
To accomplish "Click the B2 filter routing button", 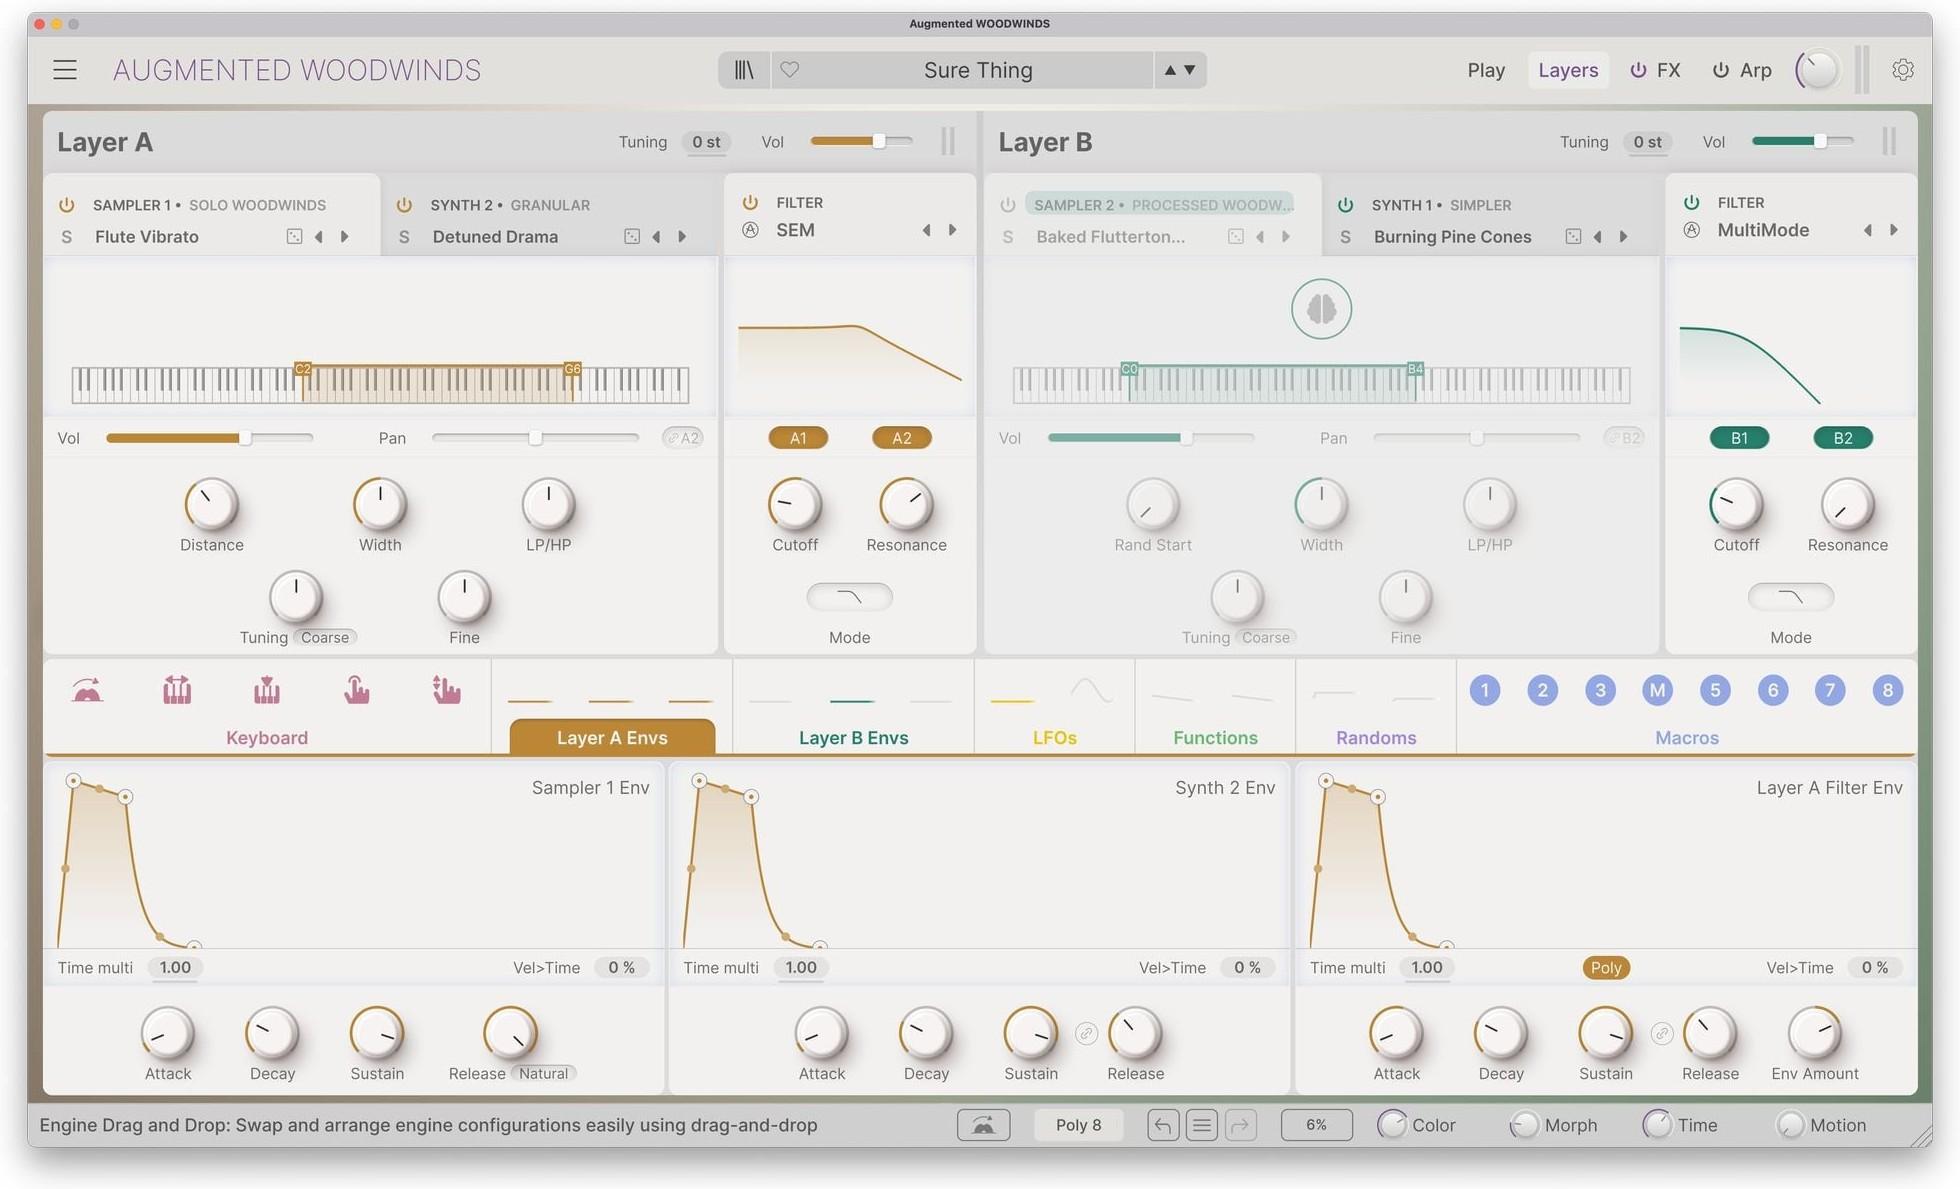I will [x=1843, y=438].
